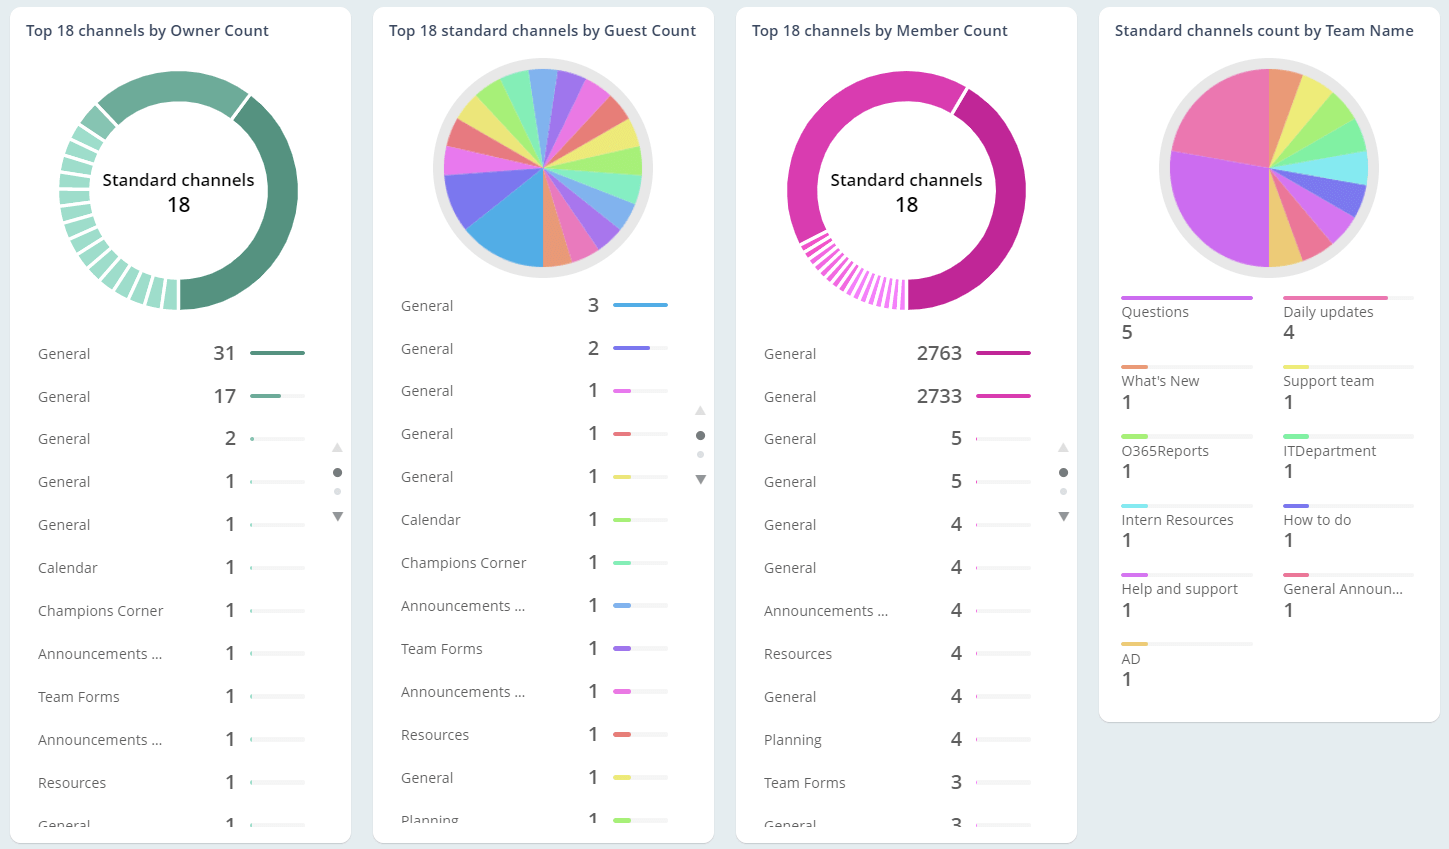
Task: Select the inactive pagination dot in Member Count card
Action: [1064, 491]
